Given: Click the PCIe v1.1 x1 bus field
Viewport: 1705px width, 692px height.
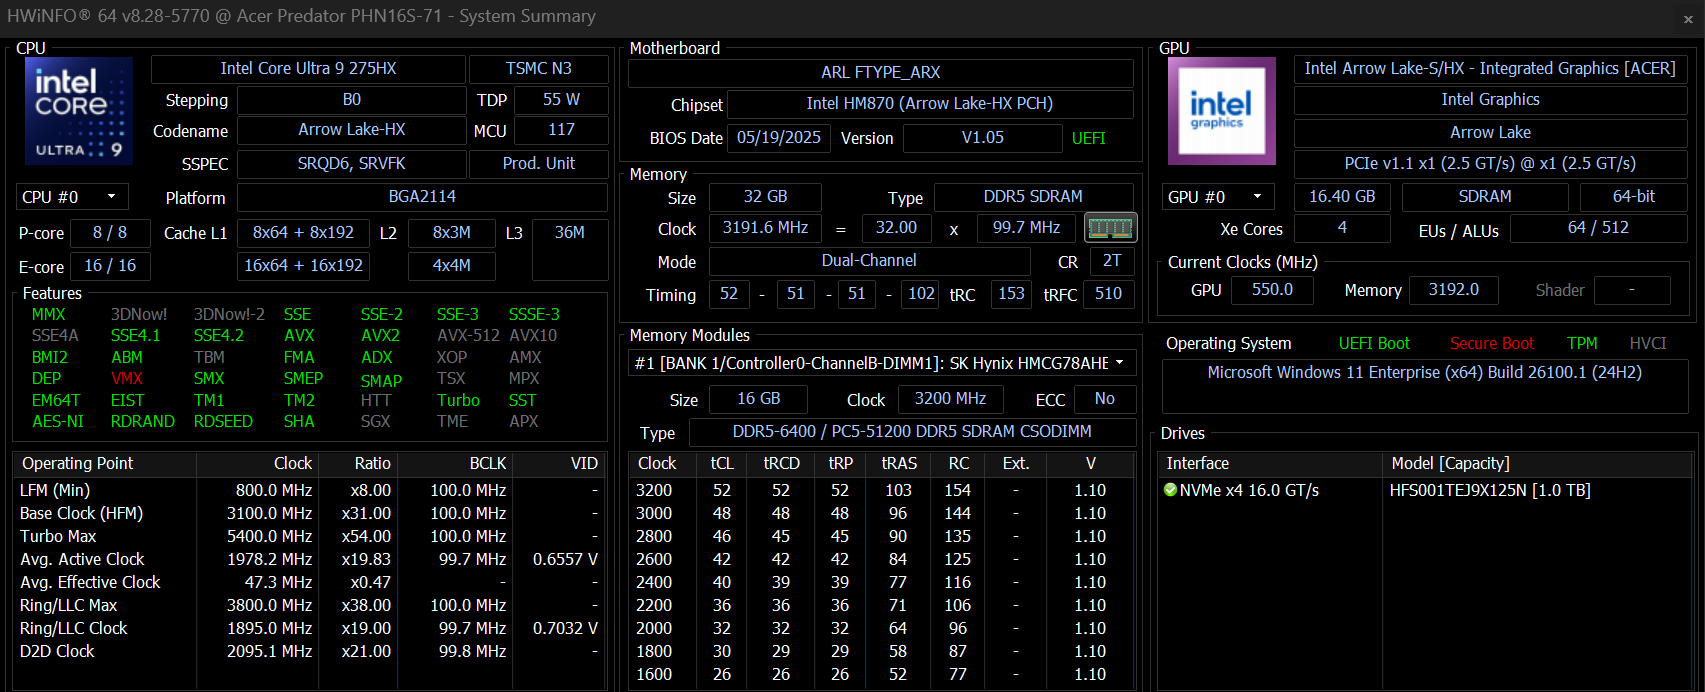Looking at the screenshot, I should [x=1490, y=164].
